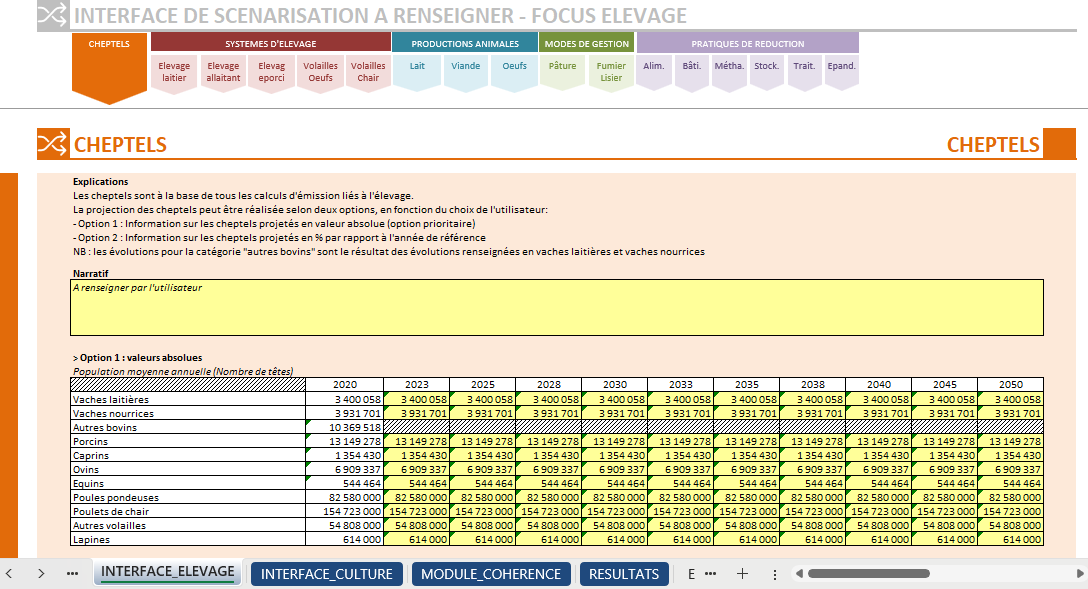Open the RESULTATS sheet tab
This screenshot has width=1088, height=589.
tap(624, 574)
